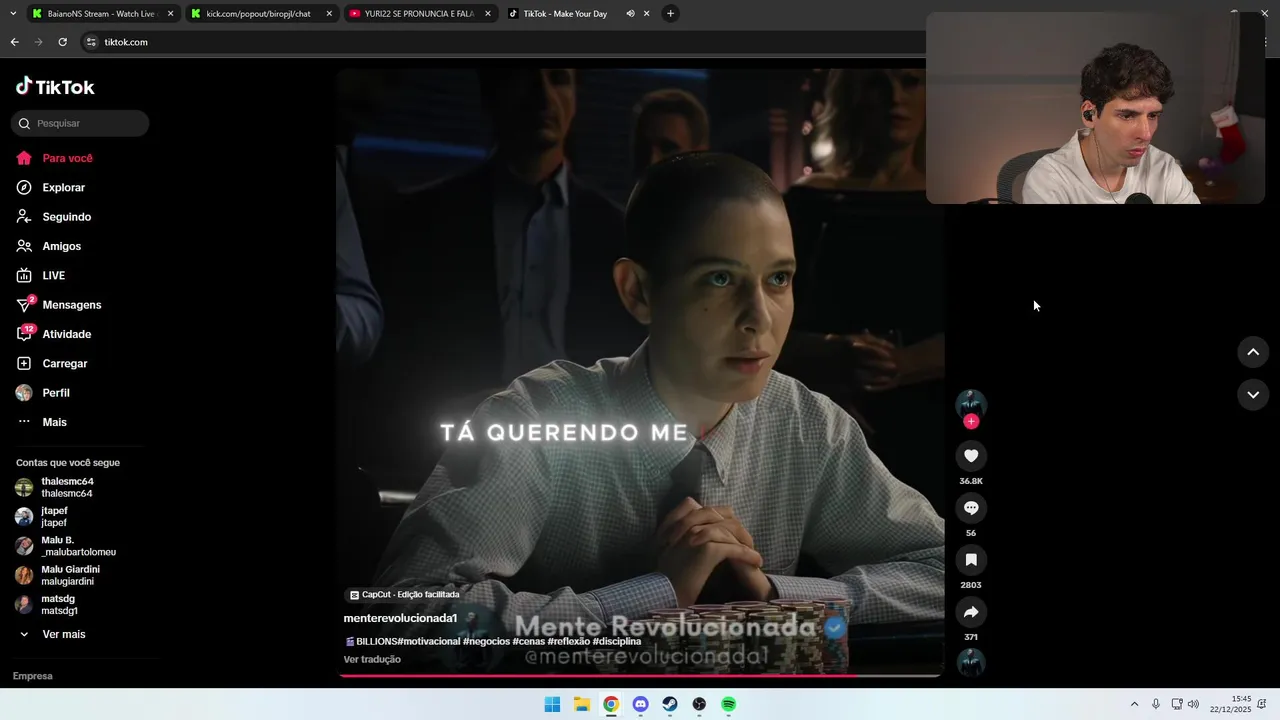The image size is (1280, 720).
Task: Open the Empresa footer section
Action: tap(32, 676)
